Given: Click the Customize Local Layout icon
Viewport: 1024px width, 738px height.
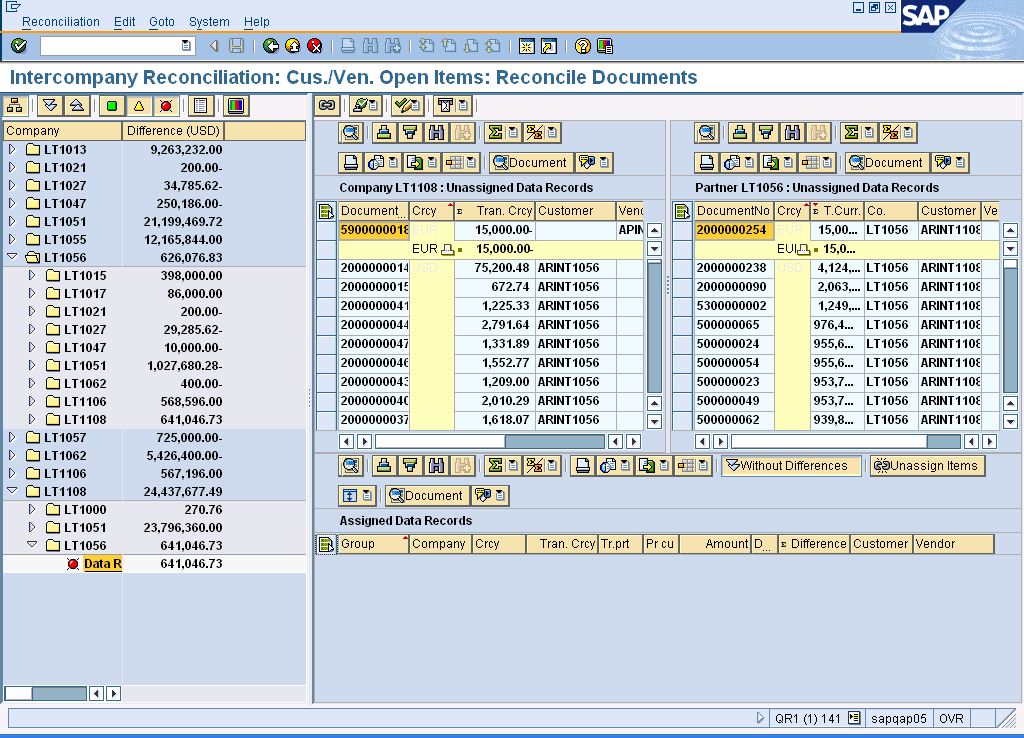Looking at the screenshot, I should (x=605, y=46).
